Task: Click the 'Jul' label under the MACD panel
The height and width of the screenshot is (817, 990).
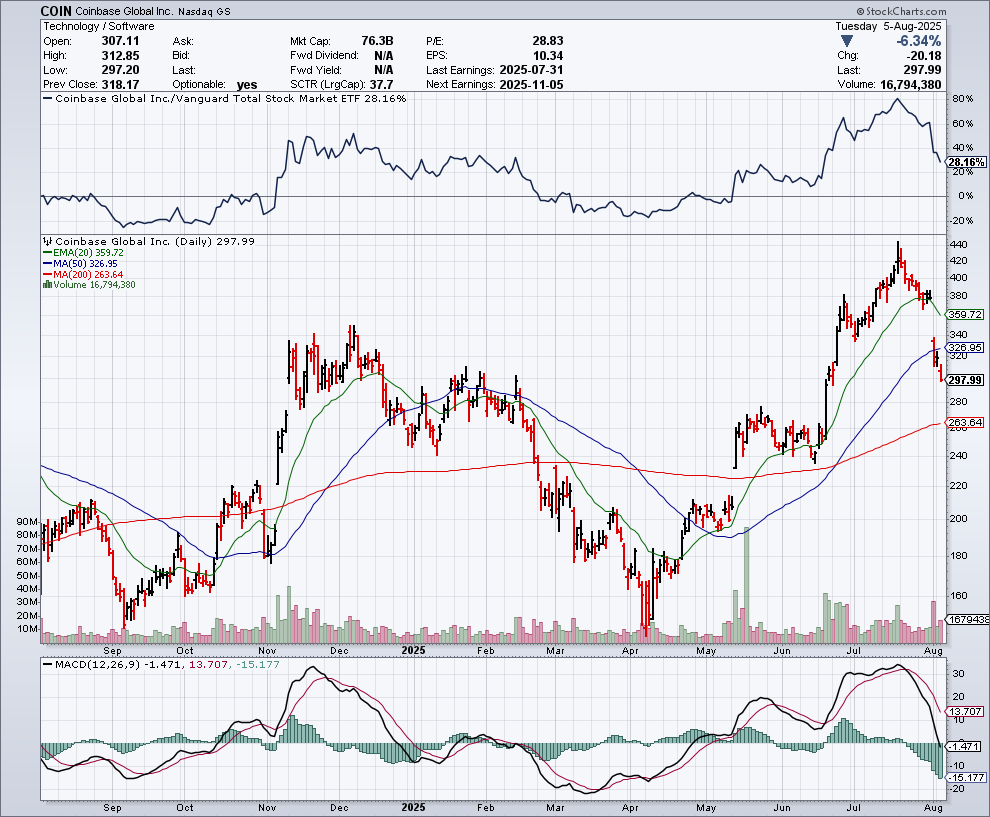Action: (x=854, y=808)
